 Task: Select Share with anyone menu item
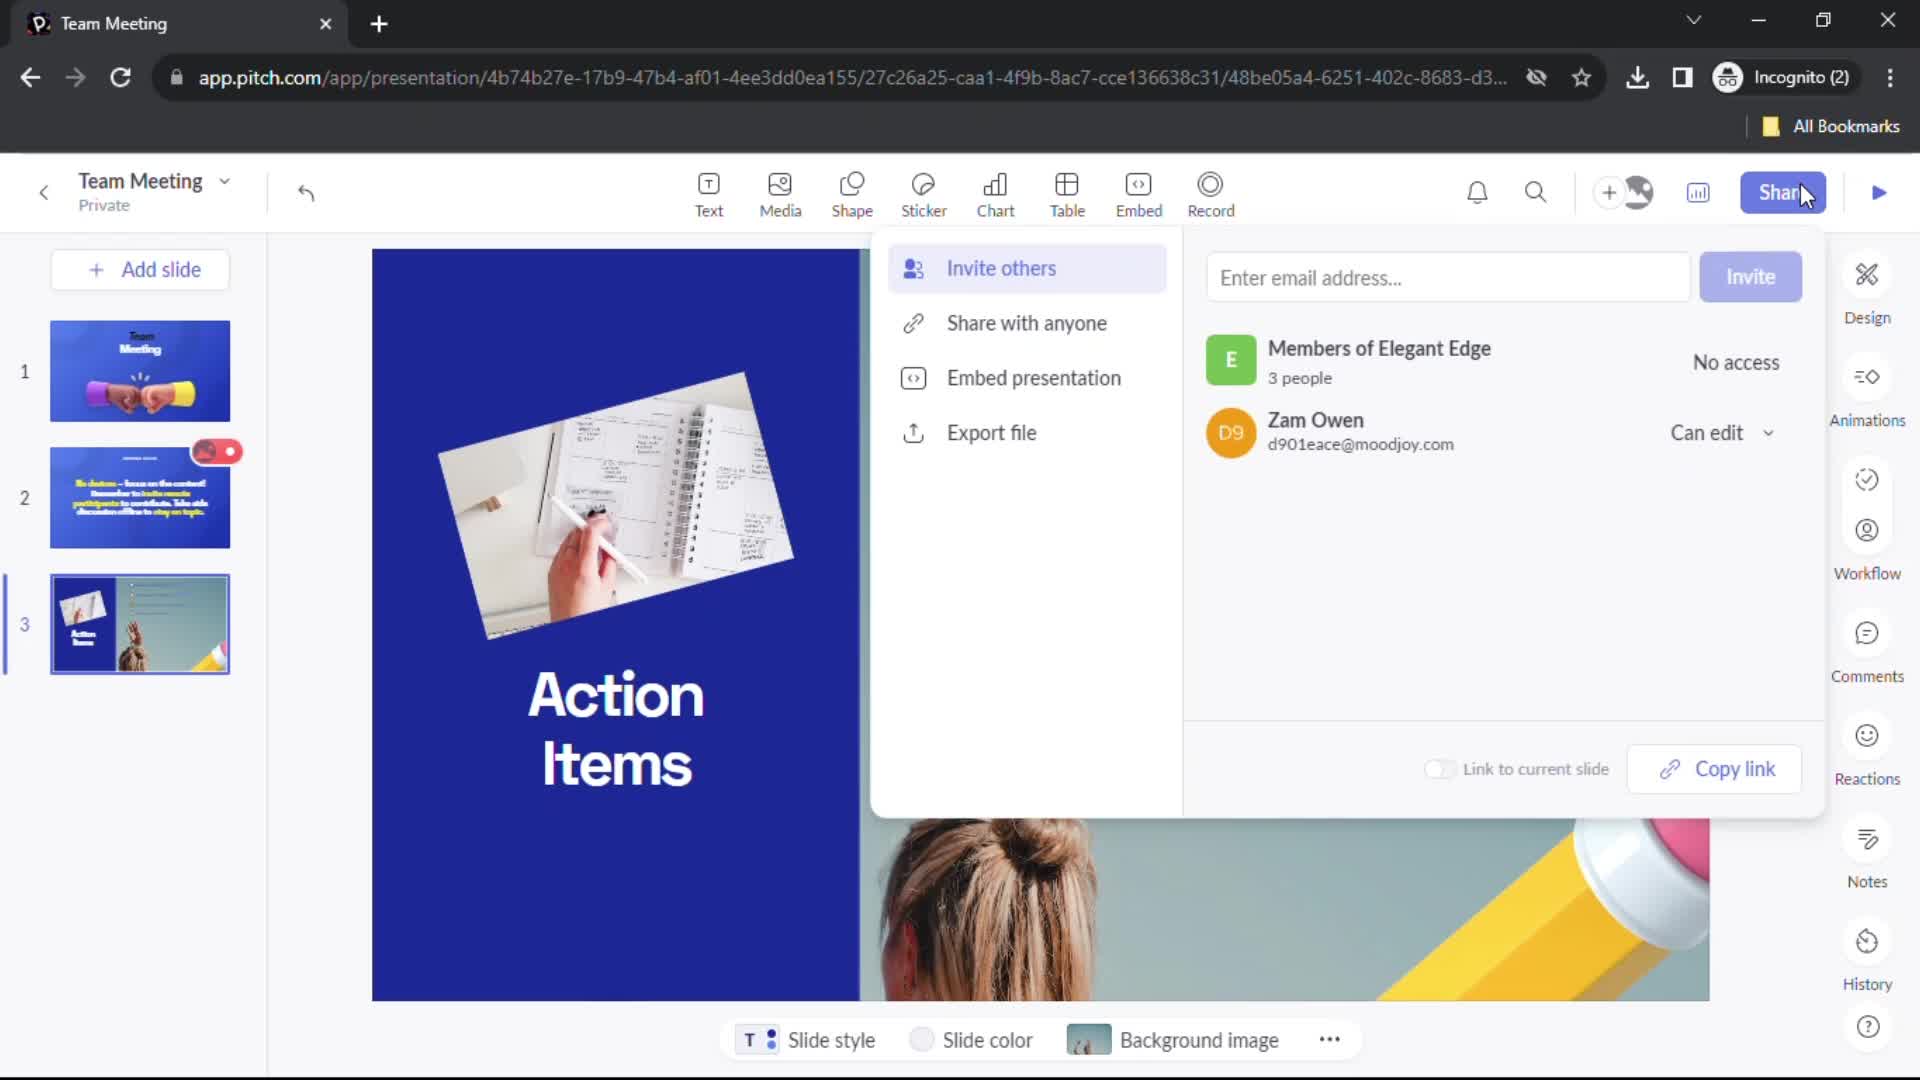1026,322
